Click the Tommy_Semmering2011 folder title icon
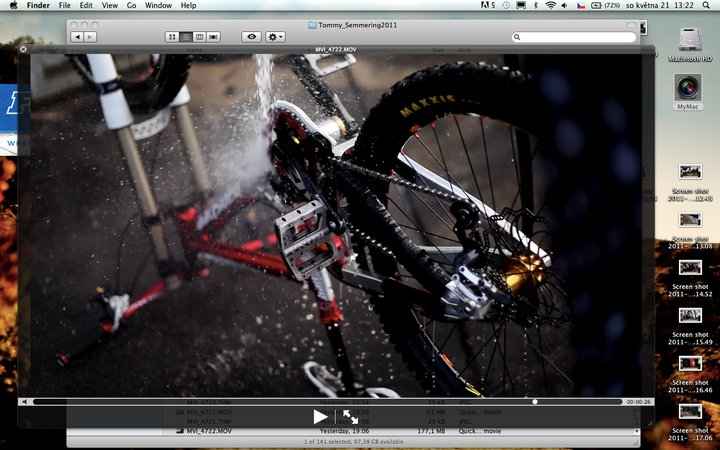This screenshot has width=720, height=450. click(312, 25)
